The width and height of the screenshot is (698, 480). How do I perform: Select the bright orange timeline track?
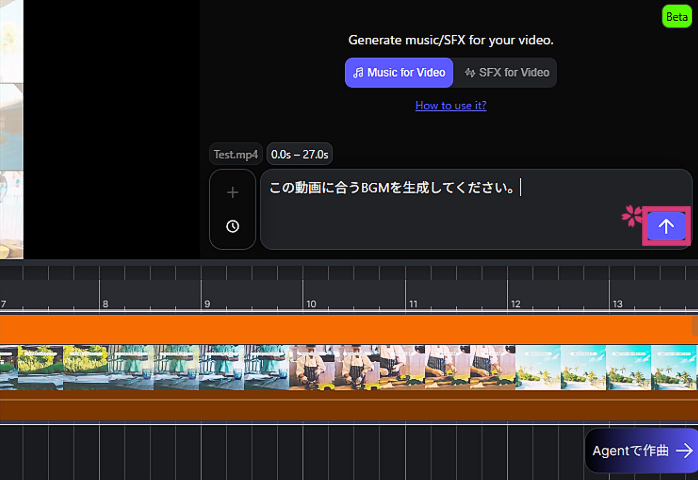349,329
